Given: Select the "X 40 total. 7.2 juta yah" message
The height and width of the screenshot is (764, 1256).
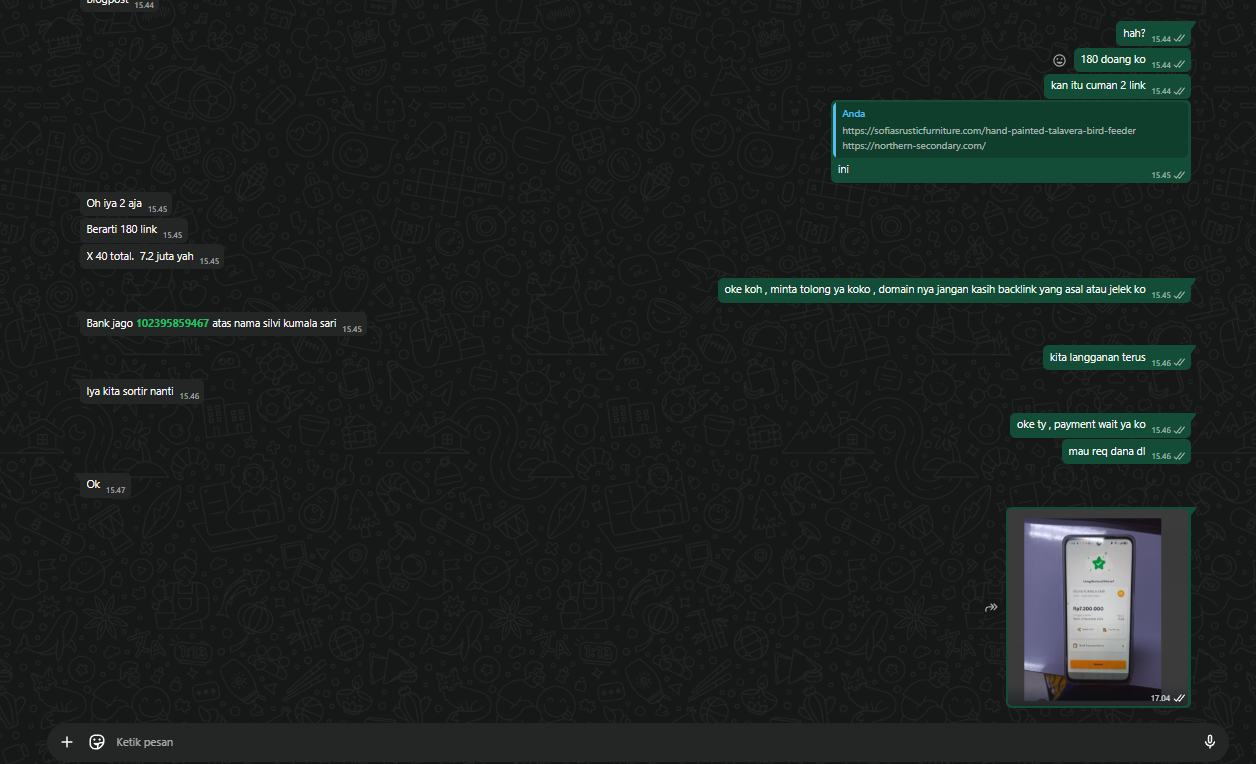Looking at the screenshot, I should coord(140,256).
